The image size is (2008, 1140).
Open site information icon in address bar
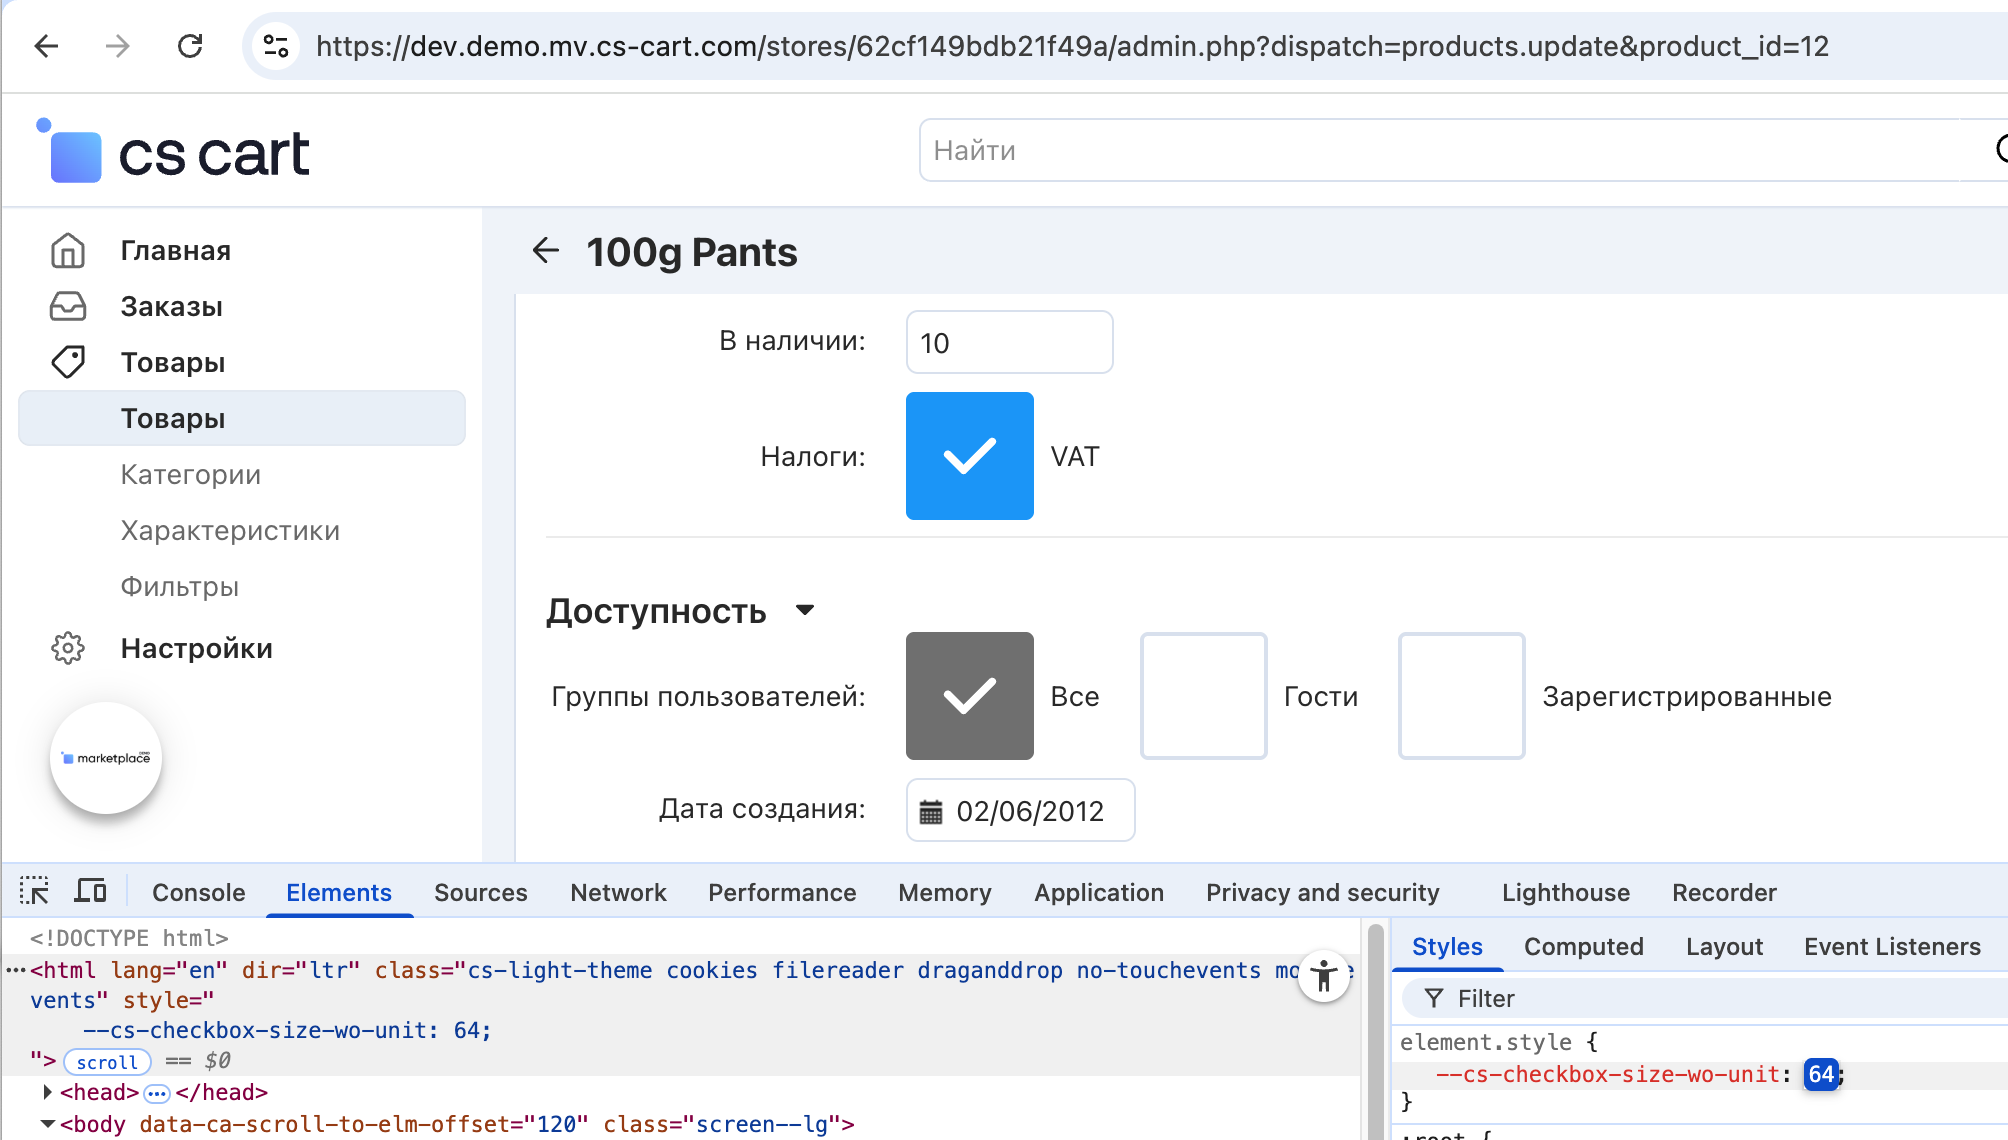click(276, 46)
